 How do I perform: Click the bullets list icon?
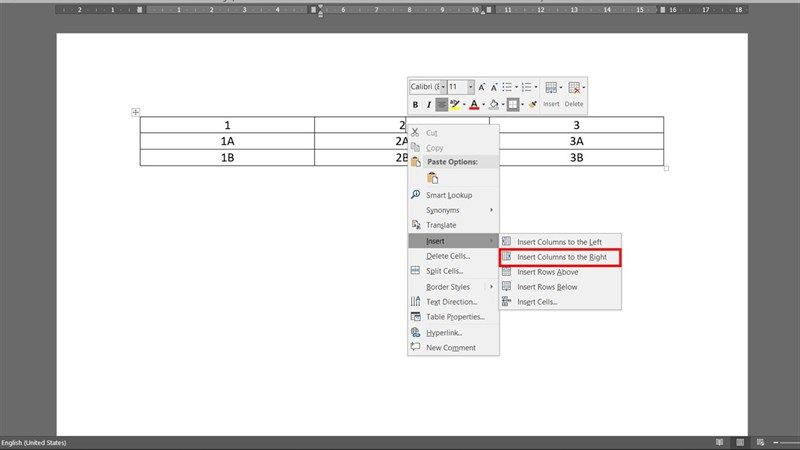[507, 88]
